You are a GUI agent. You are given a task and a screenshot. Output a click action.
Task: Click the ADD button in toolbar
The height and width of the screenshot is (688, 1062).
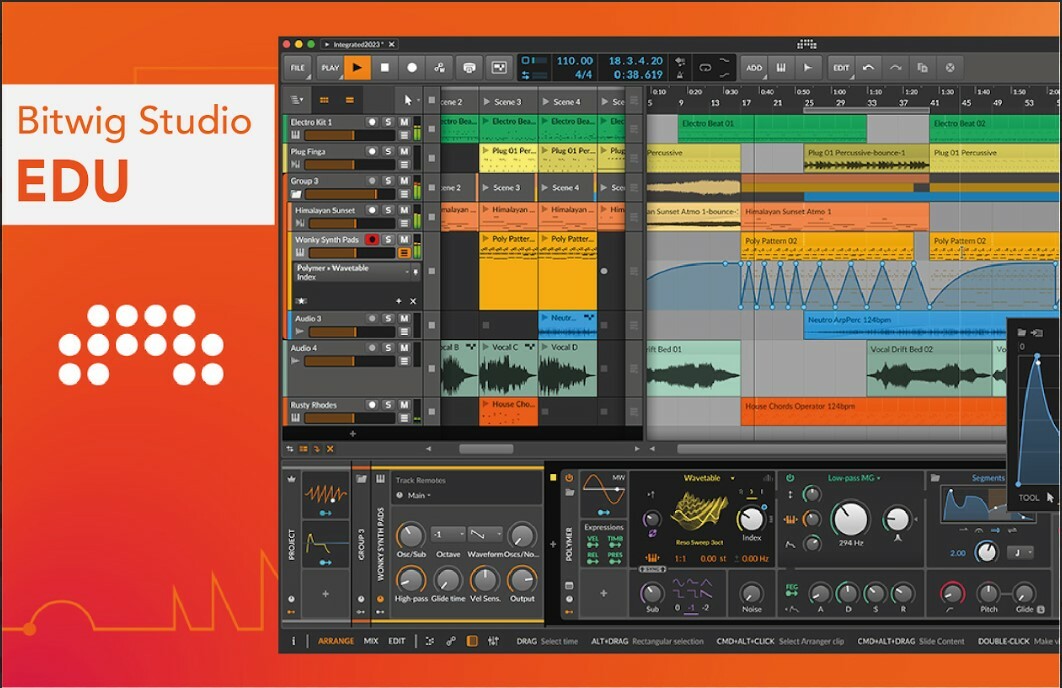pos(754,68)
